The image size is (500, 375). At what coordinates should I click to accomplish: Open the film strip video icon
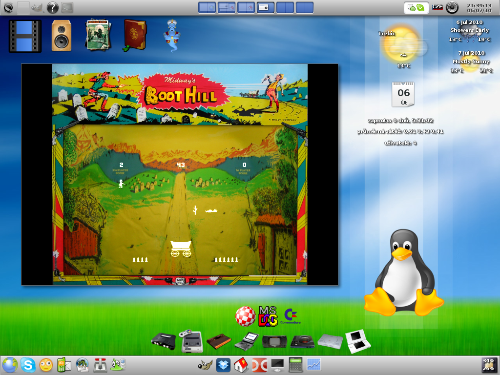[x=25, y=36]
